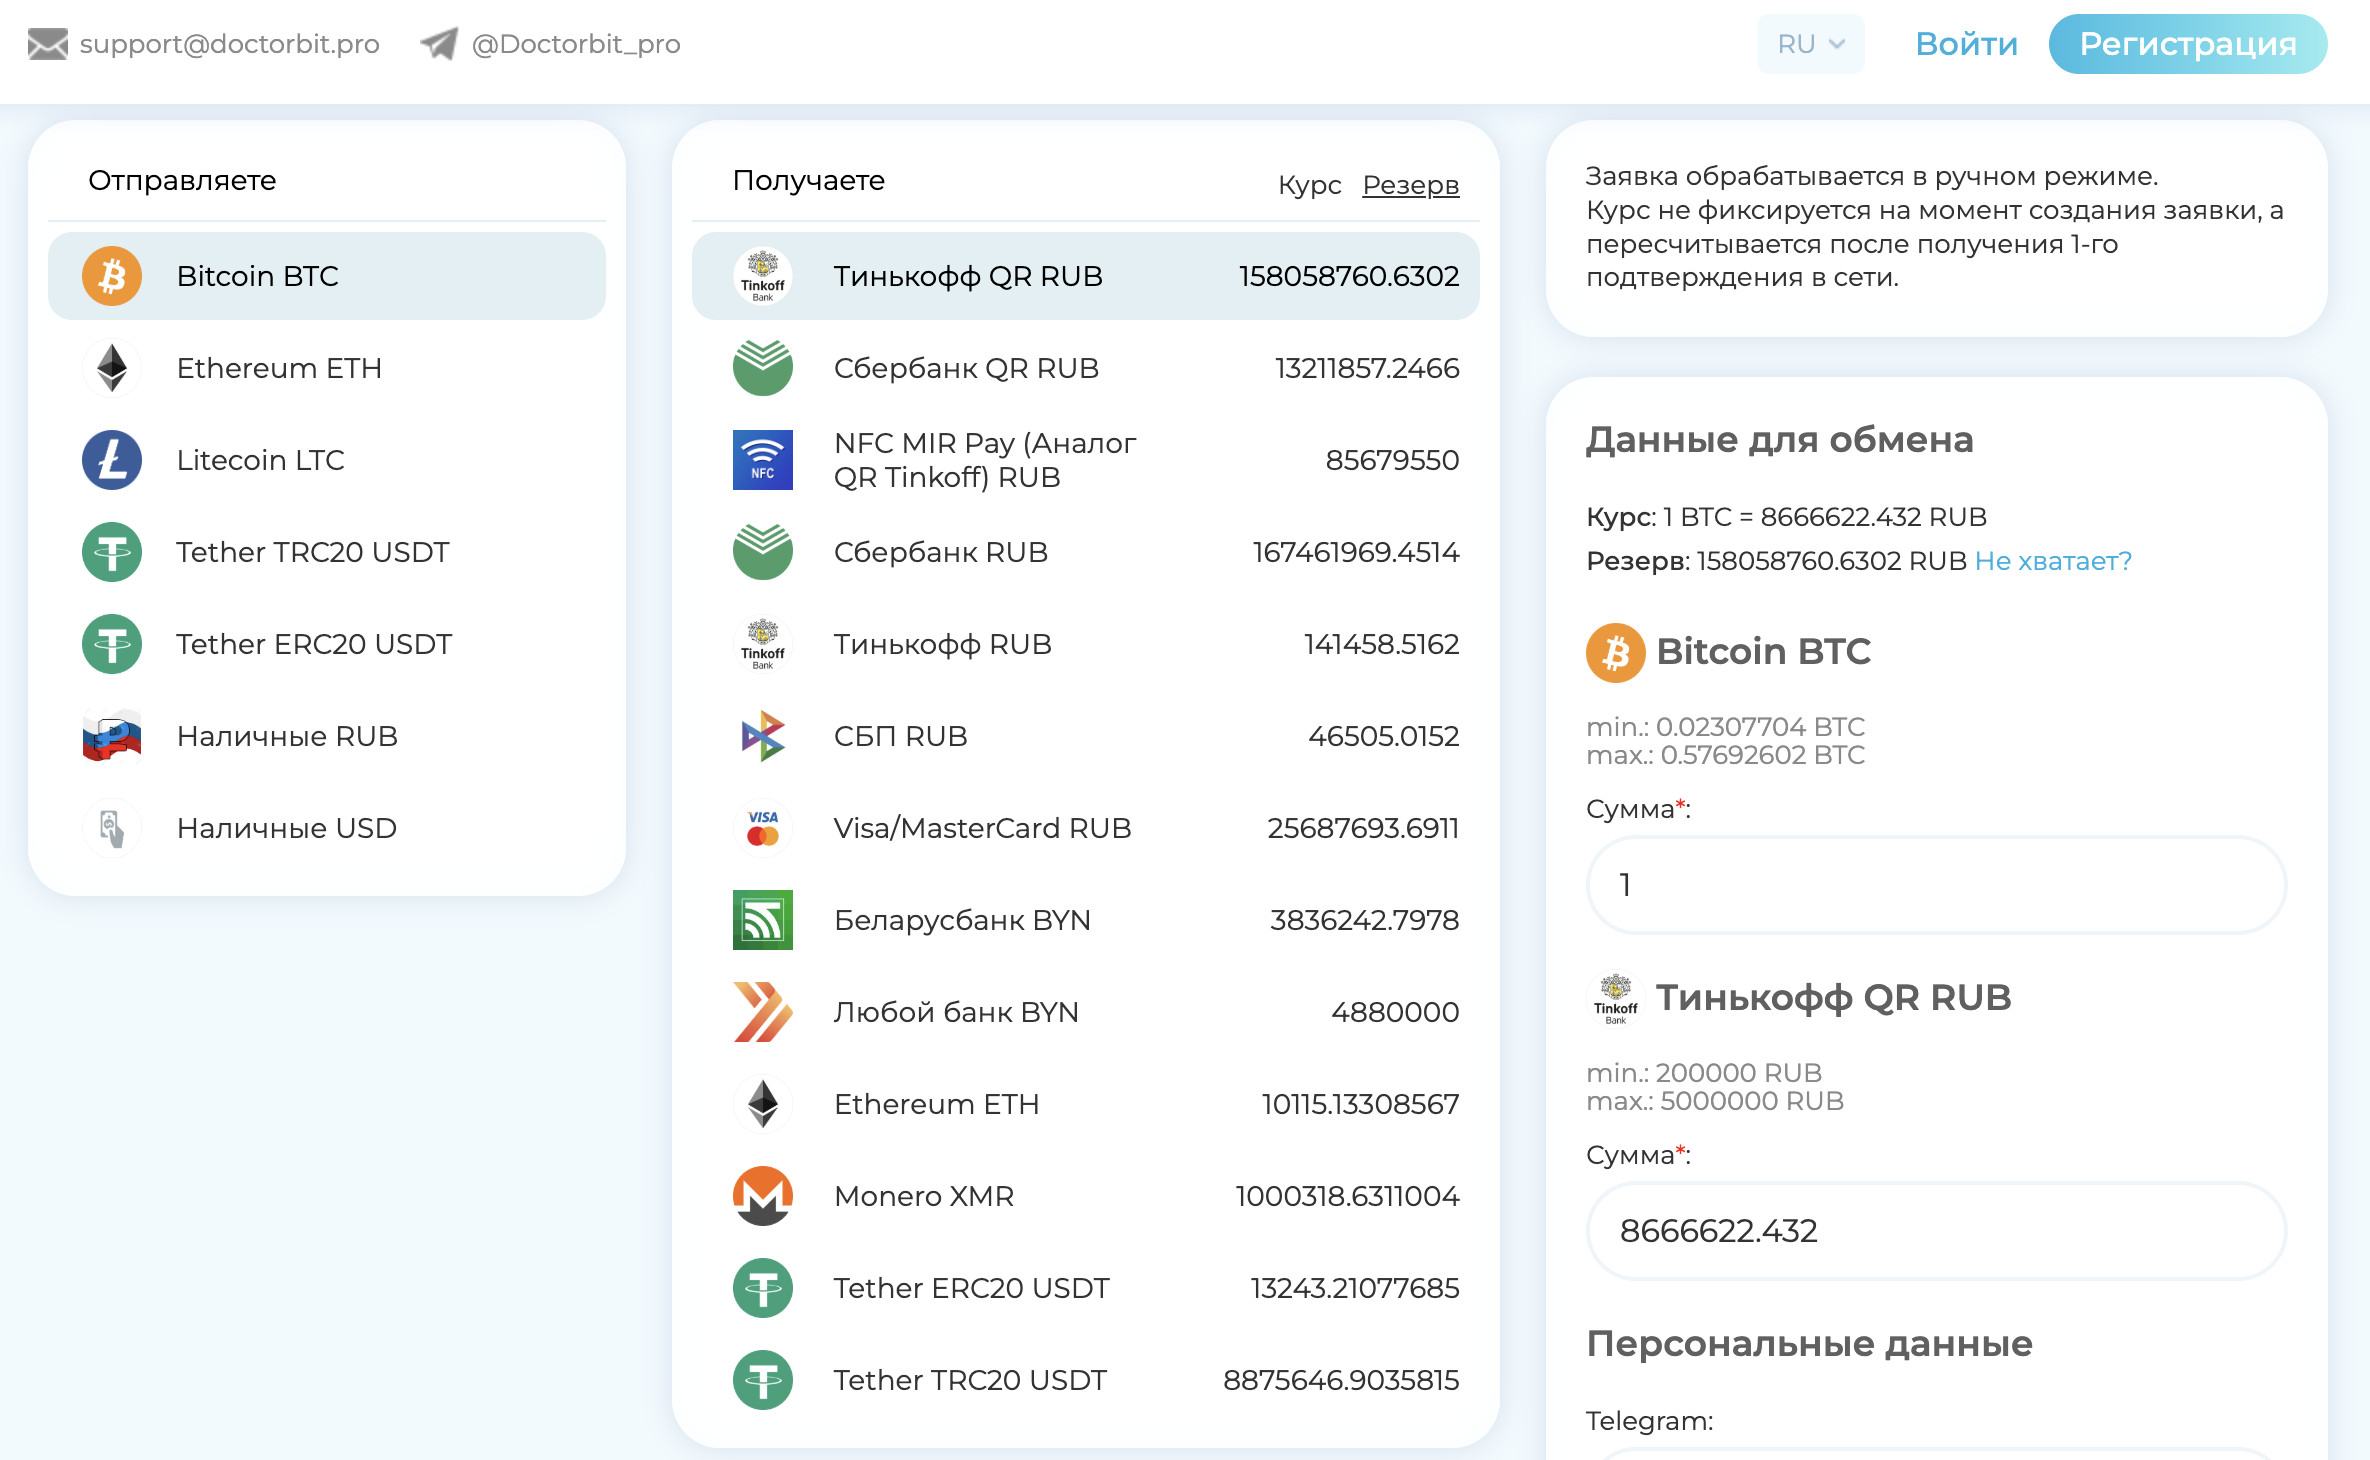Switch sorting to Курс column
The height and width of the screenshot is (1460, 2370).
1309,185
